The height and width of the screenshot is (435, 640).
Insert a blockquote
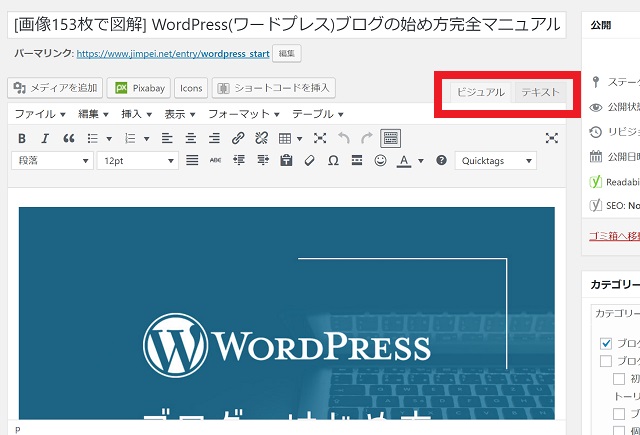69,138
